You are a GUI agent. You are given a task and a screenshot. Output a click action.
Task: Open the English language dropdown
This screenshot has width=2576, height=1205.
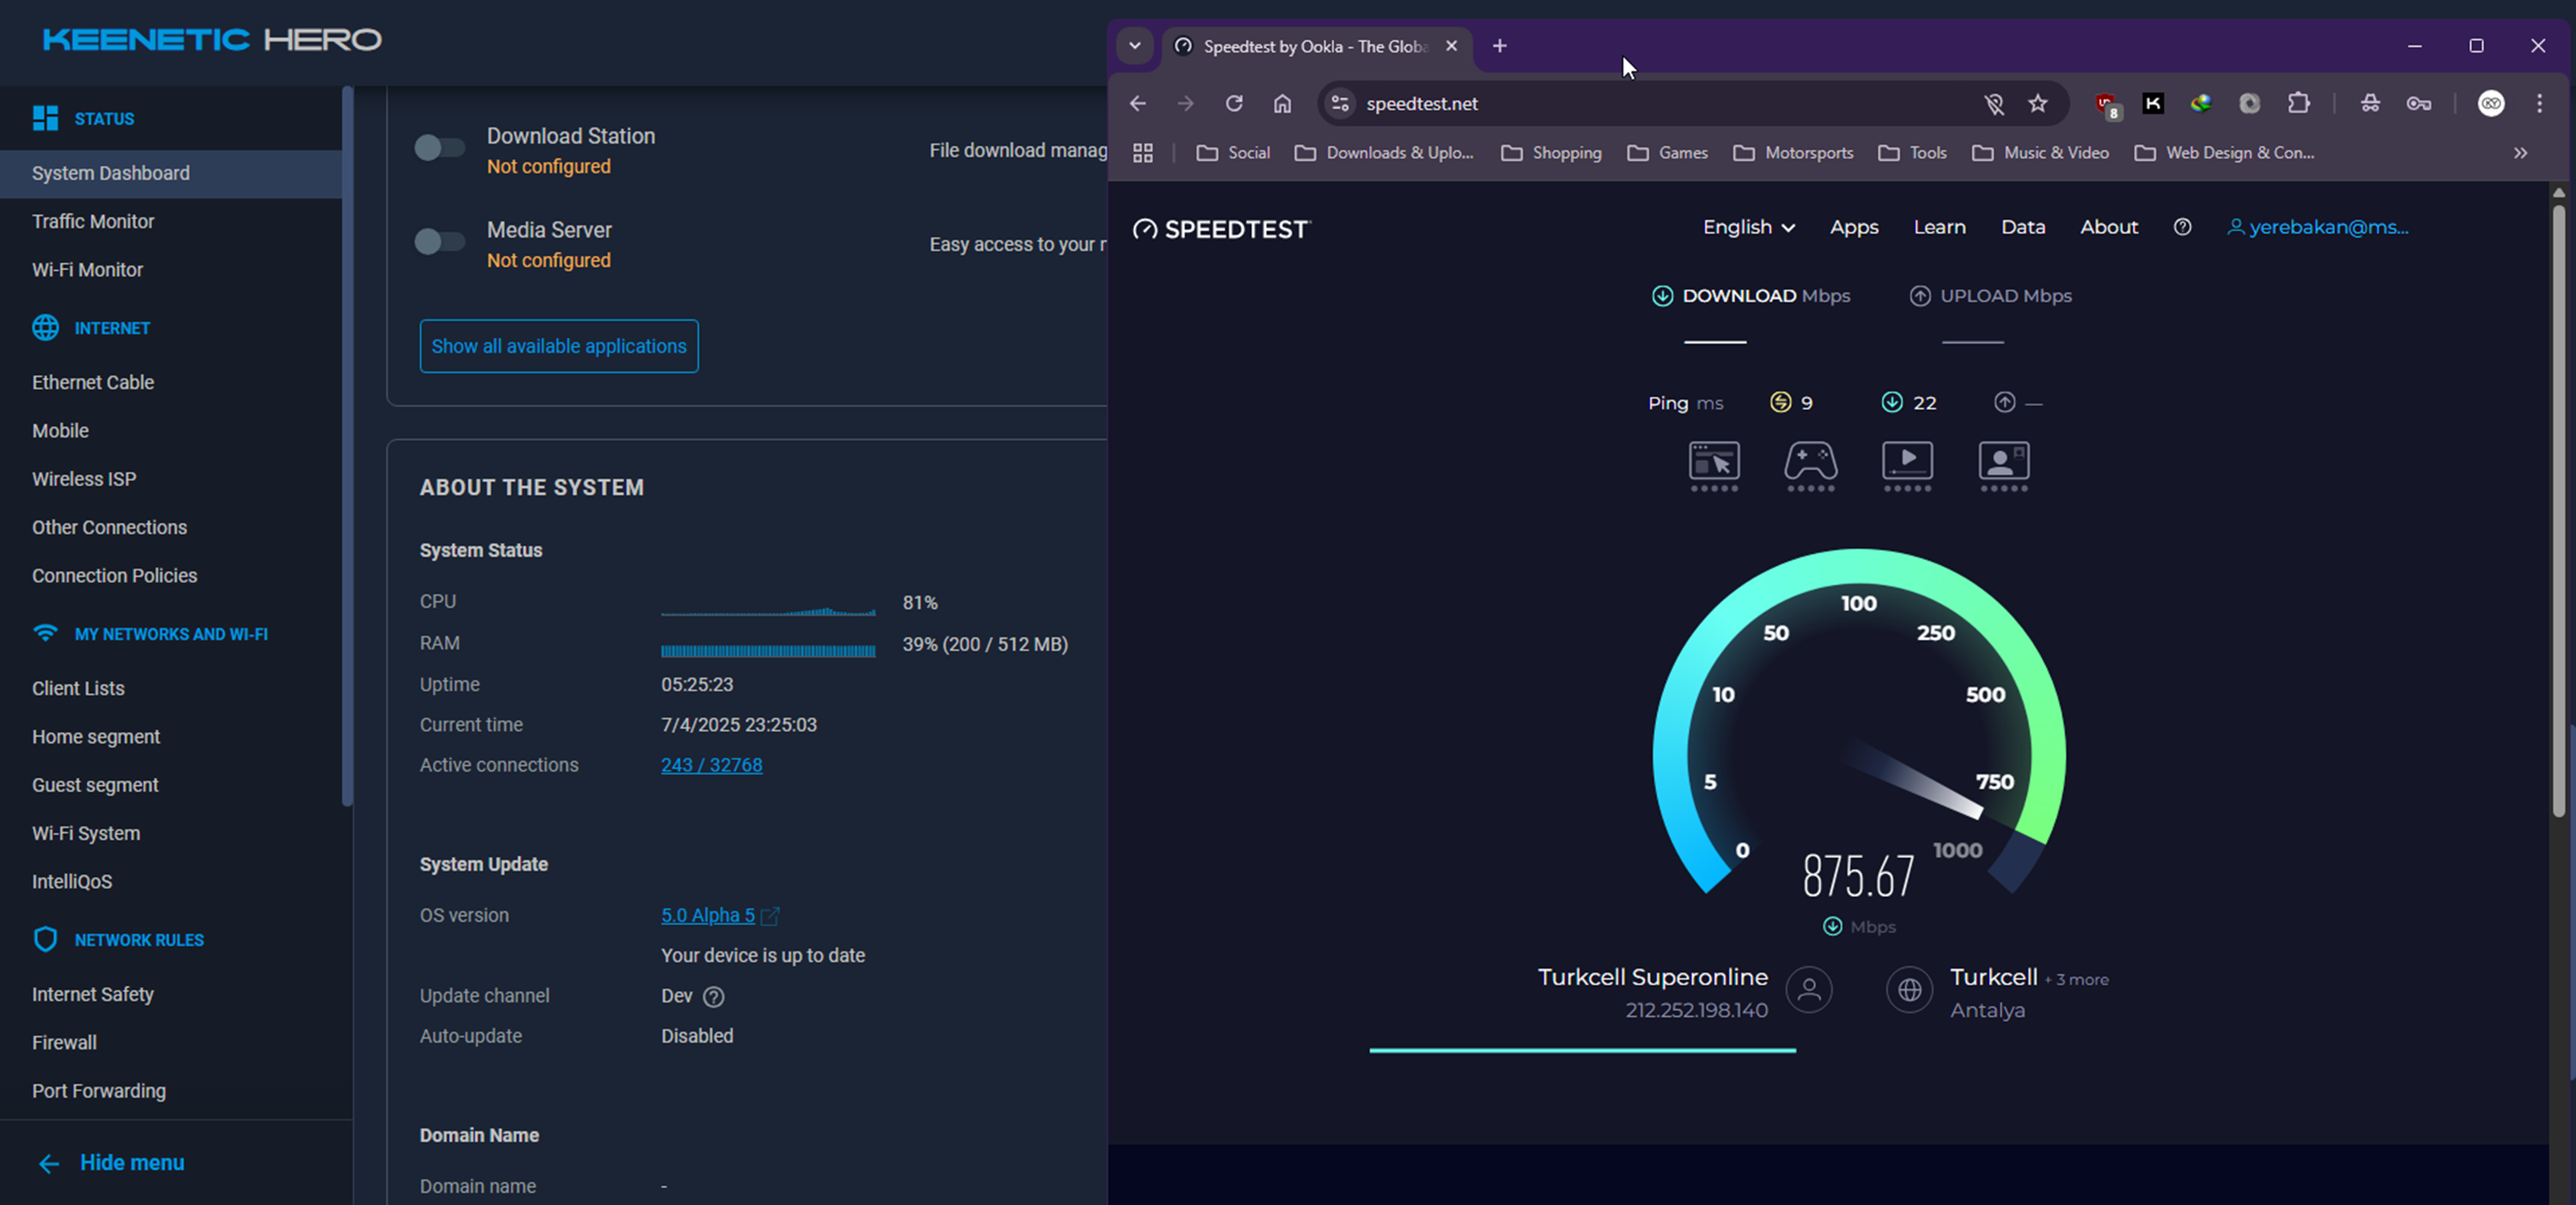(1749, 227)
